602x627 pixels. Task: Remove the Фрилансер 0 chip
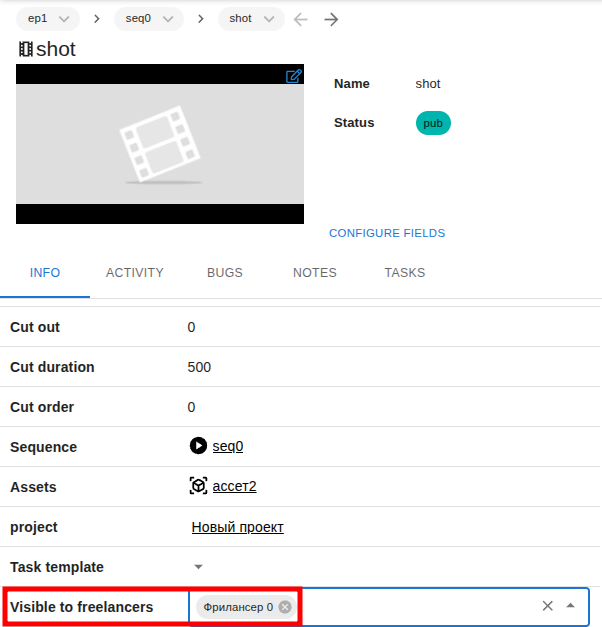(x=285, y=607)
